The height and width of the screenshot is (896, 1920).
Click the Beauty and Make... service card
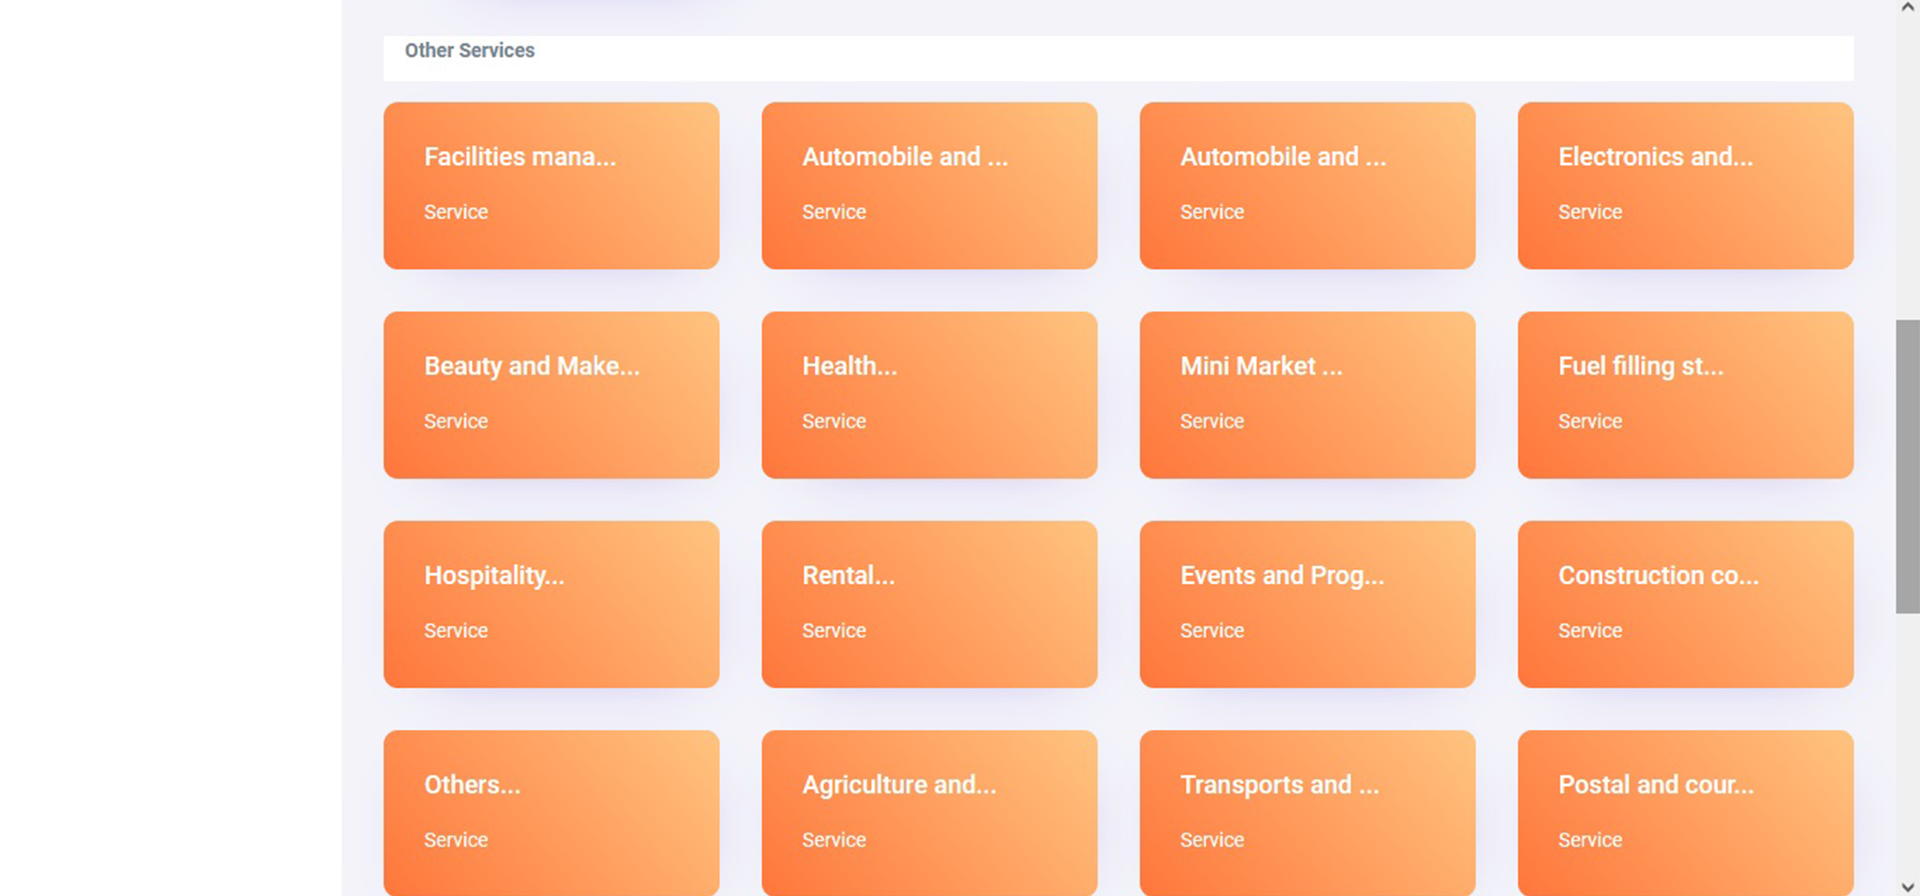point(551,394)
